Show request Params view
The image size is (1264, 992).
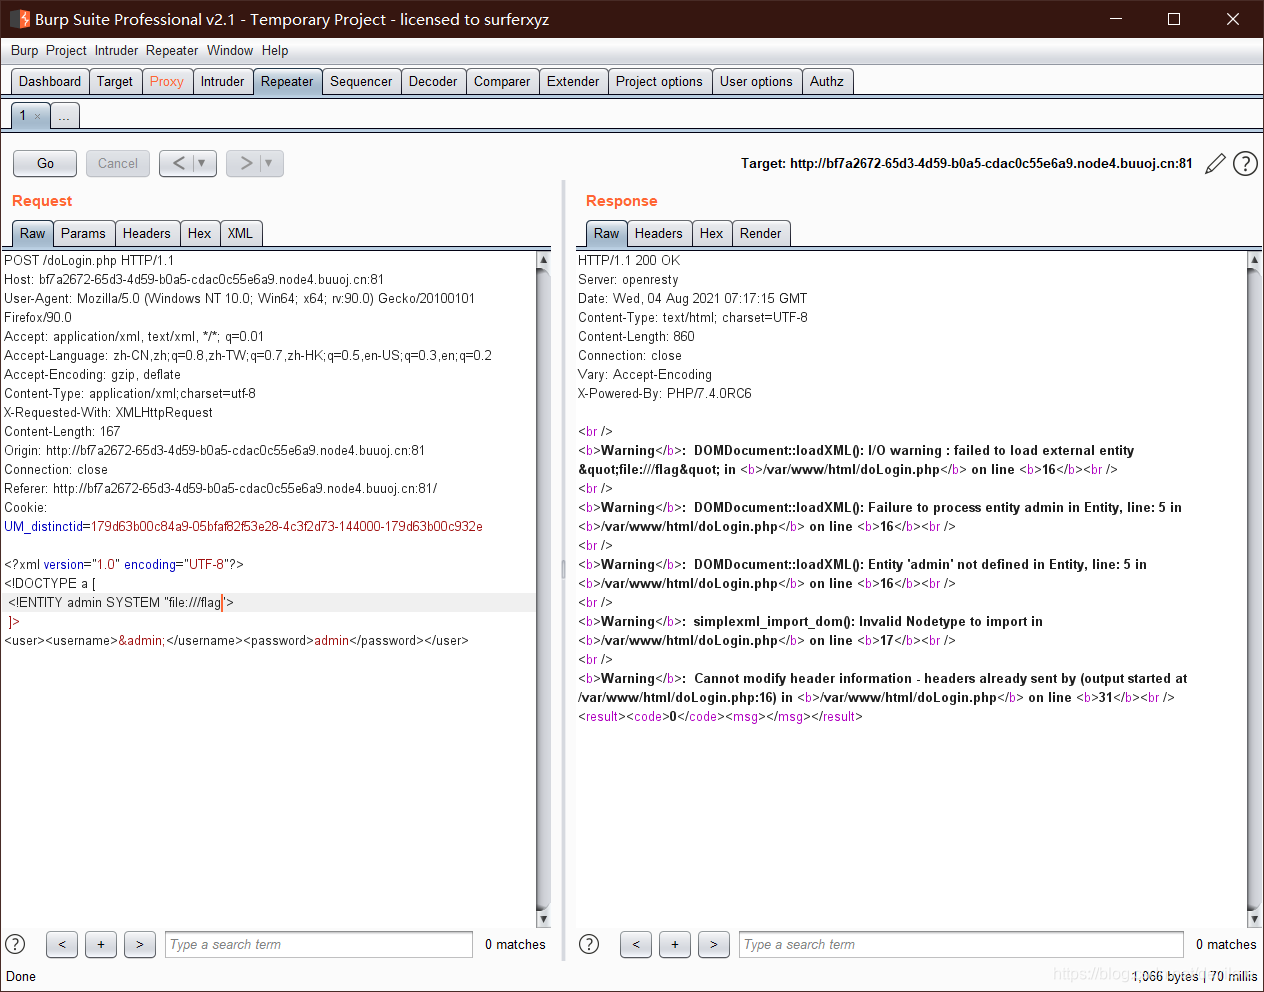[83, 233]
